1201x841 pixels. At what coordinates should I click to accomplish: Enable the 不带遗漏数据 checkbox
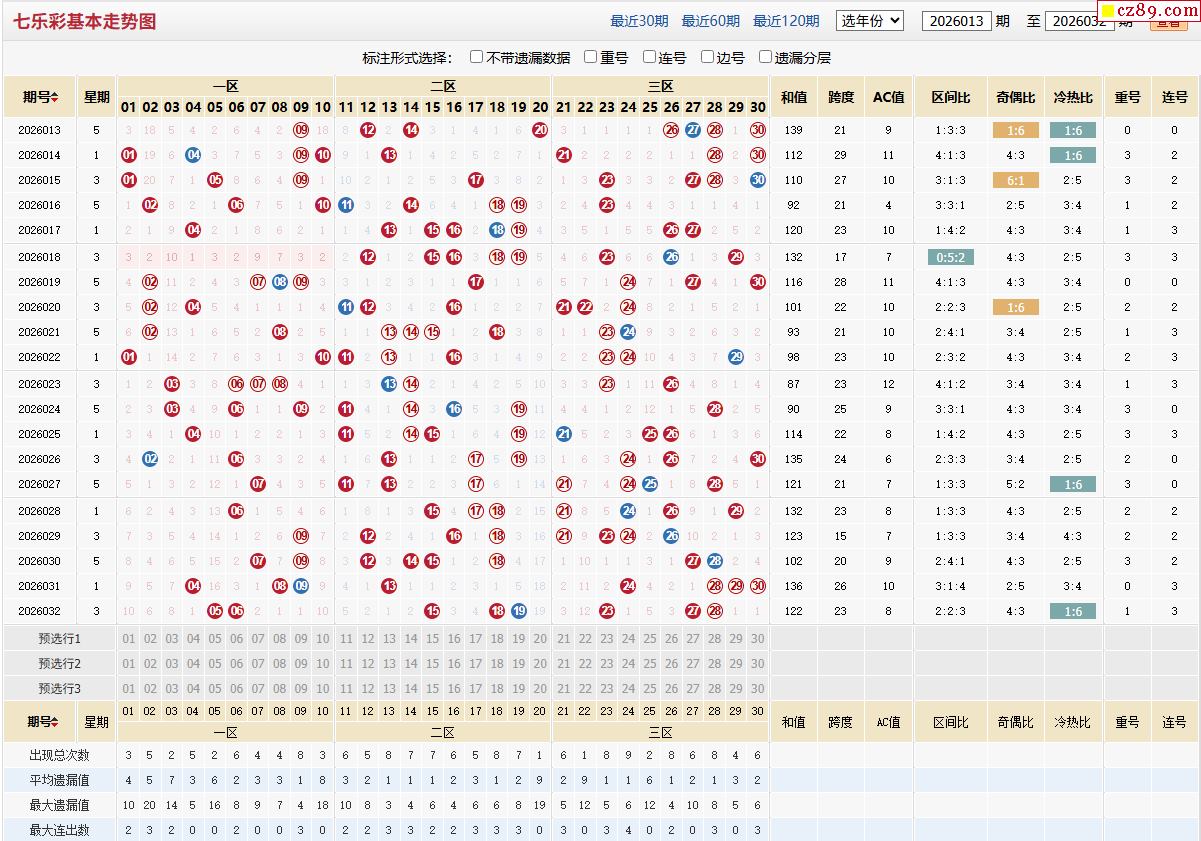477,57
